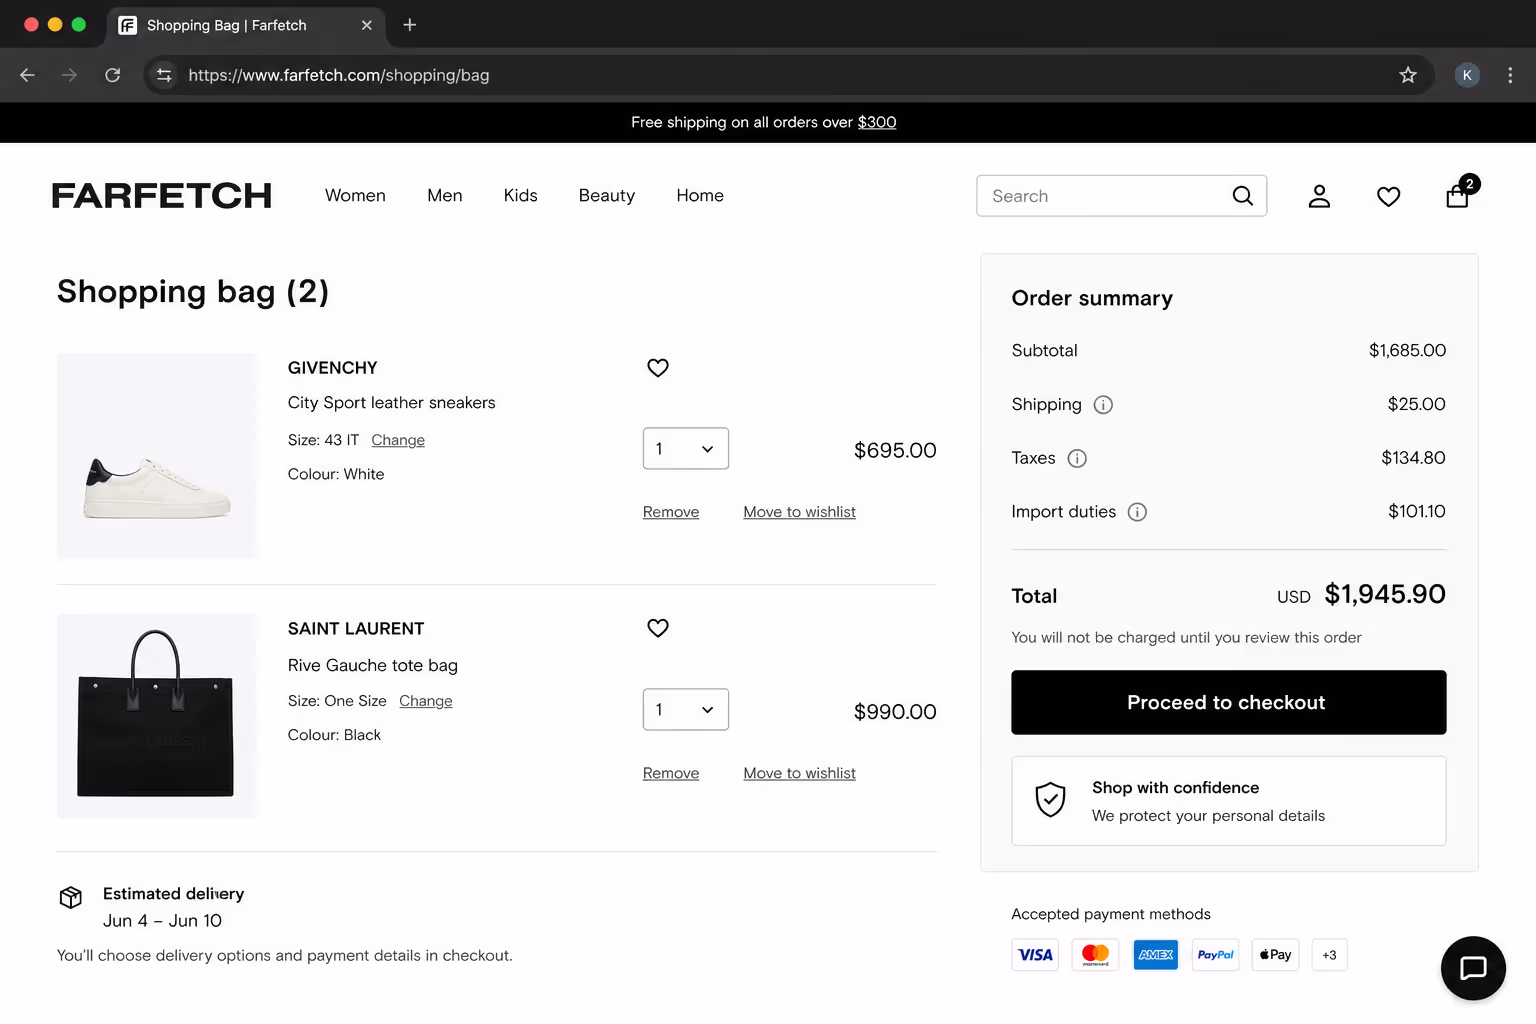
Task: Click the GIVENCHY brand name
Action: tap(333, 368)
